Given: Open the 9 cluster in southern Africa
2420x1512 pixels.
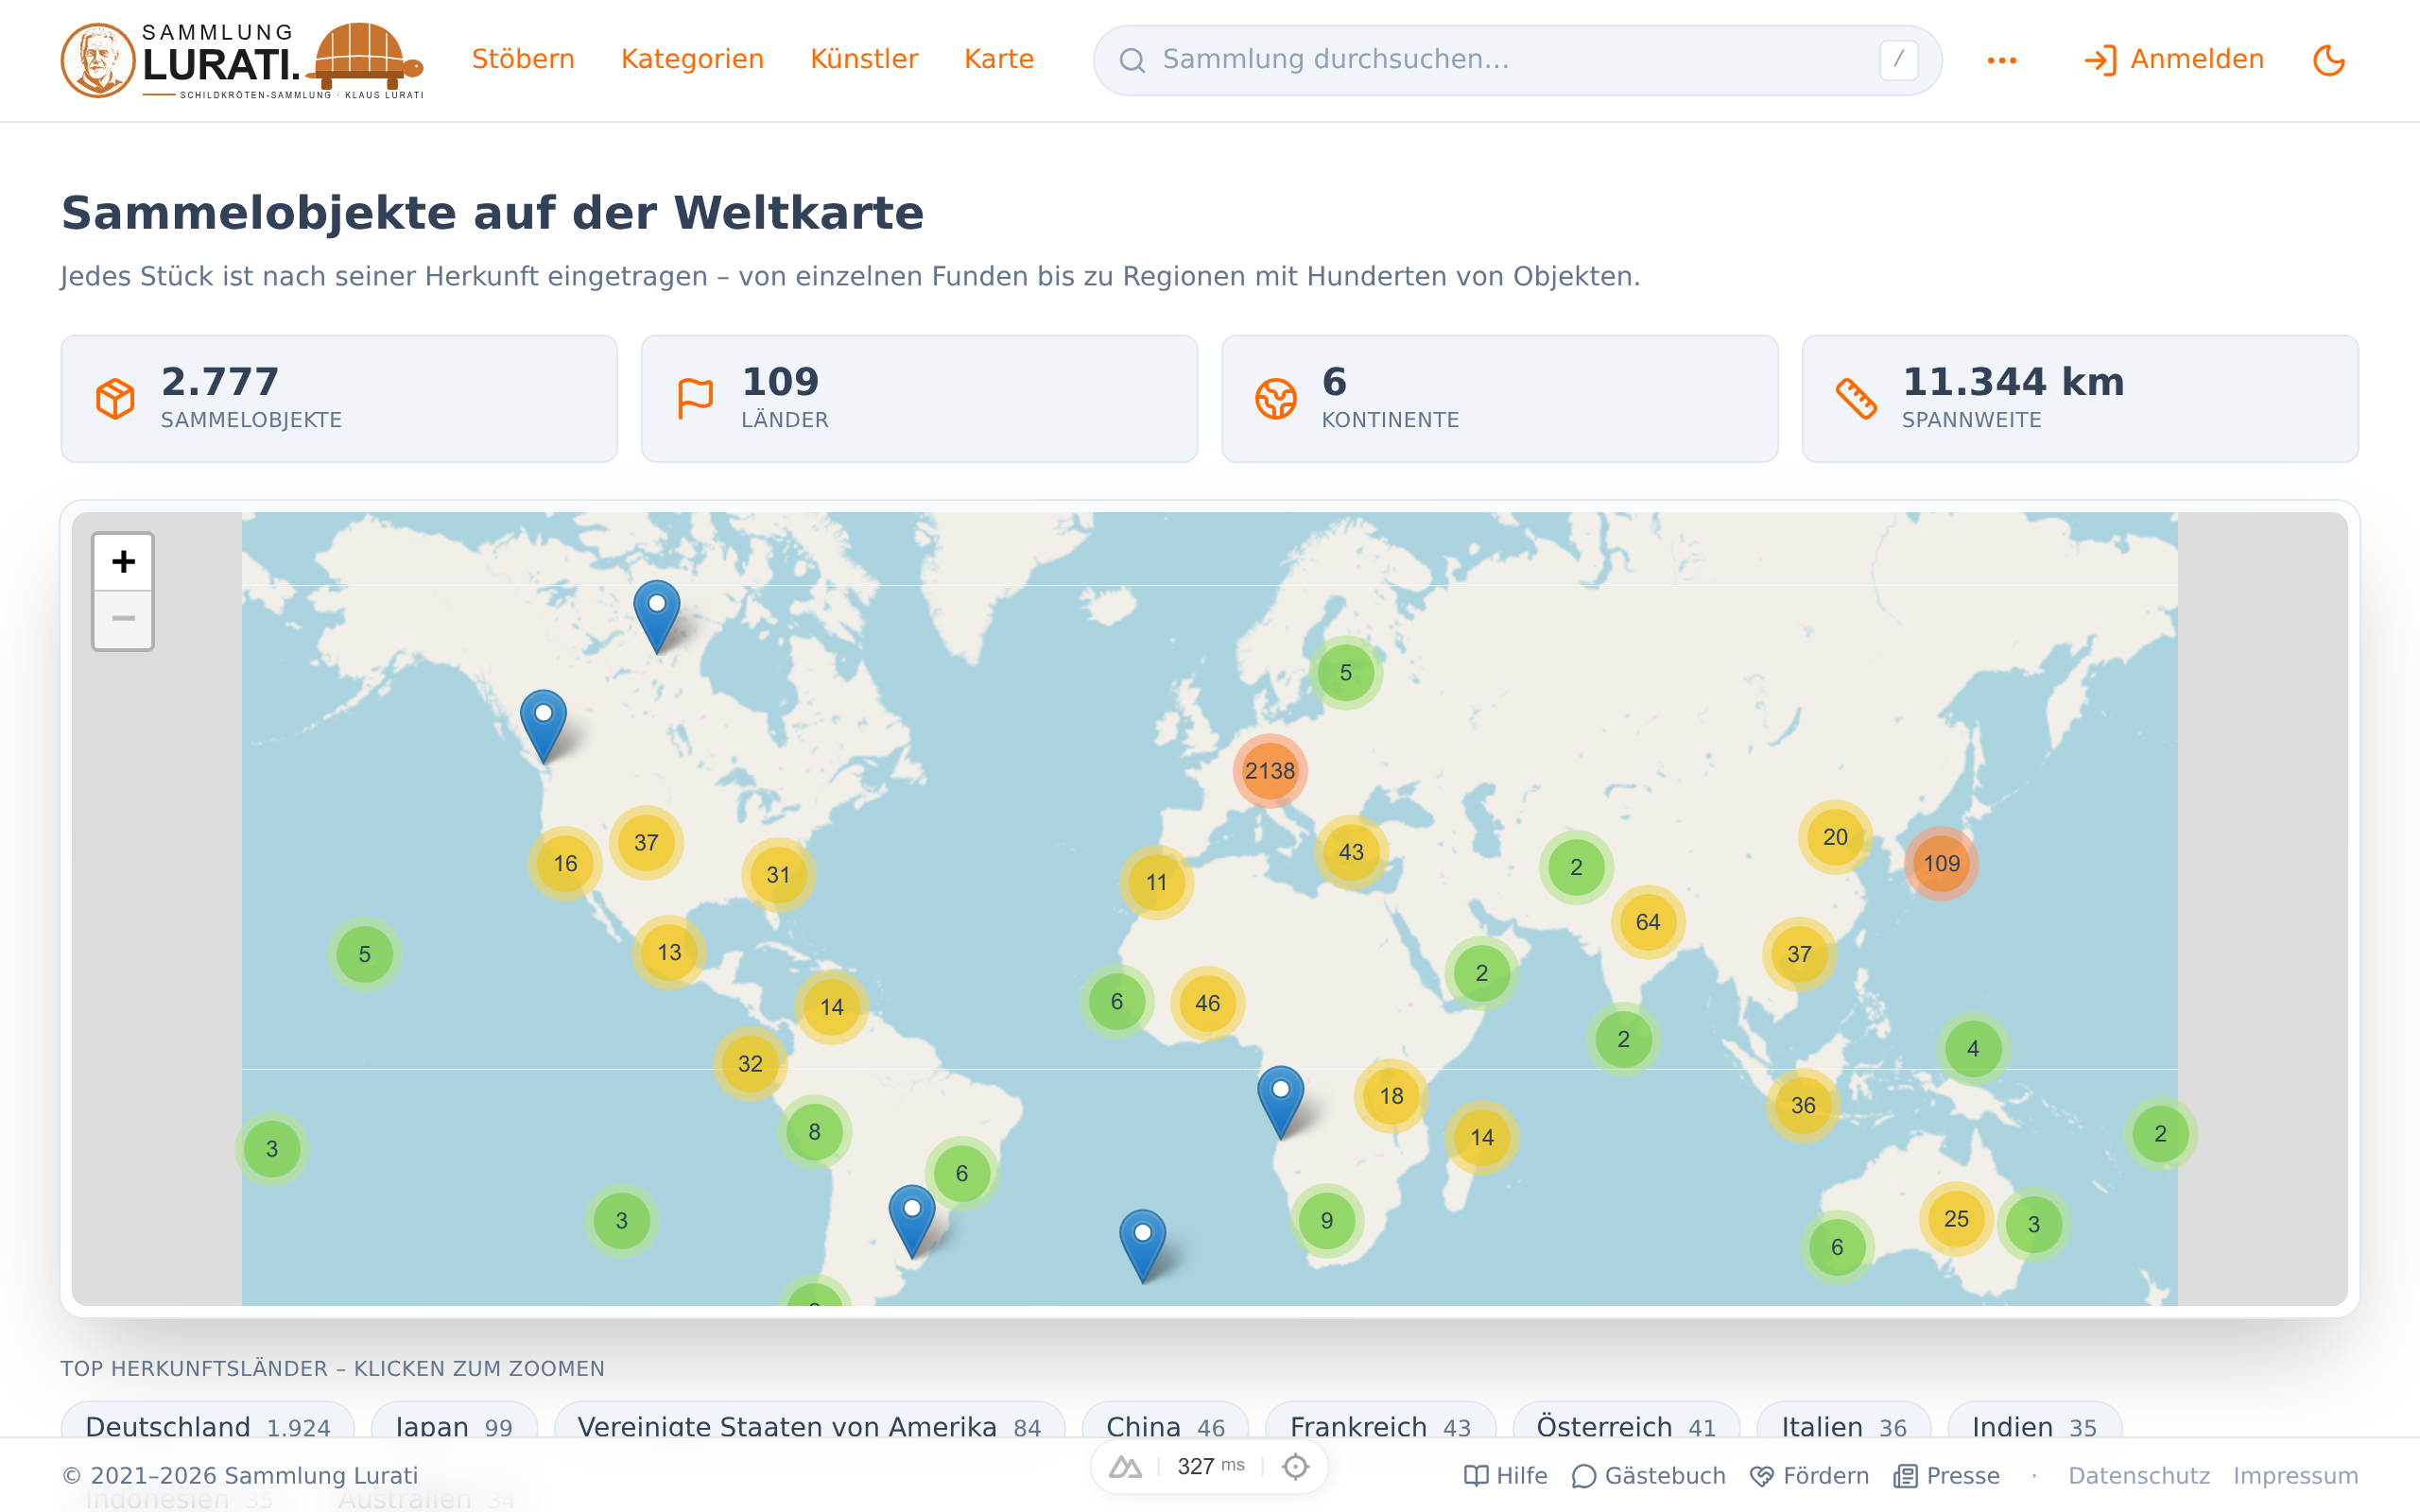Looking at the screenshot, I should [x=1326, y=1221].
